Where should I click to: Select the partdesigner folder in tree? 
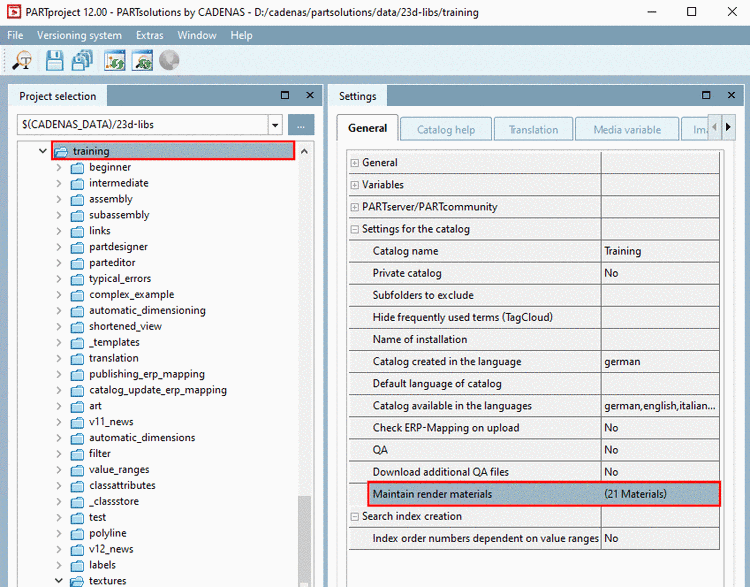(118, 247)
